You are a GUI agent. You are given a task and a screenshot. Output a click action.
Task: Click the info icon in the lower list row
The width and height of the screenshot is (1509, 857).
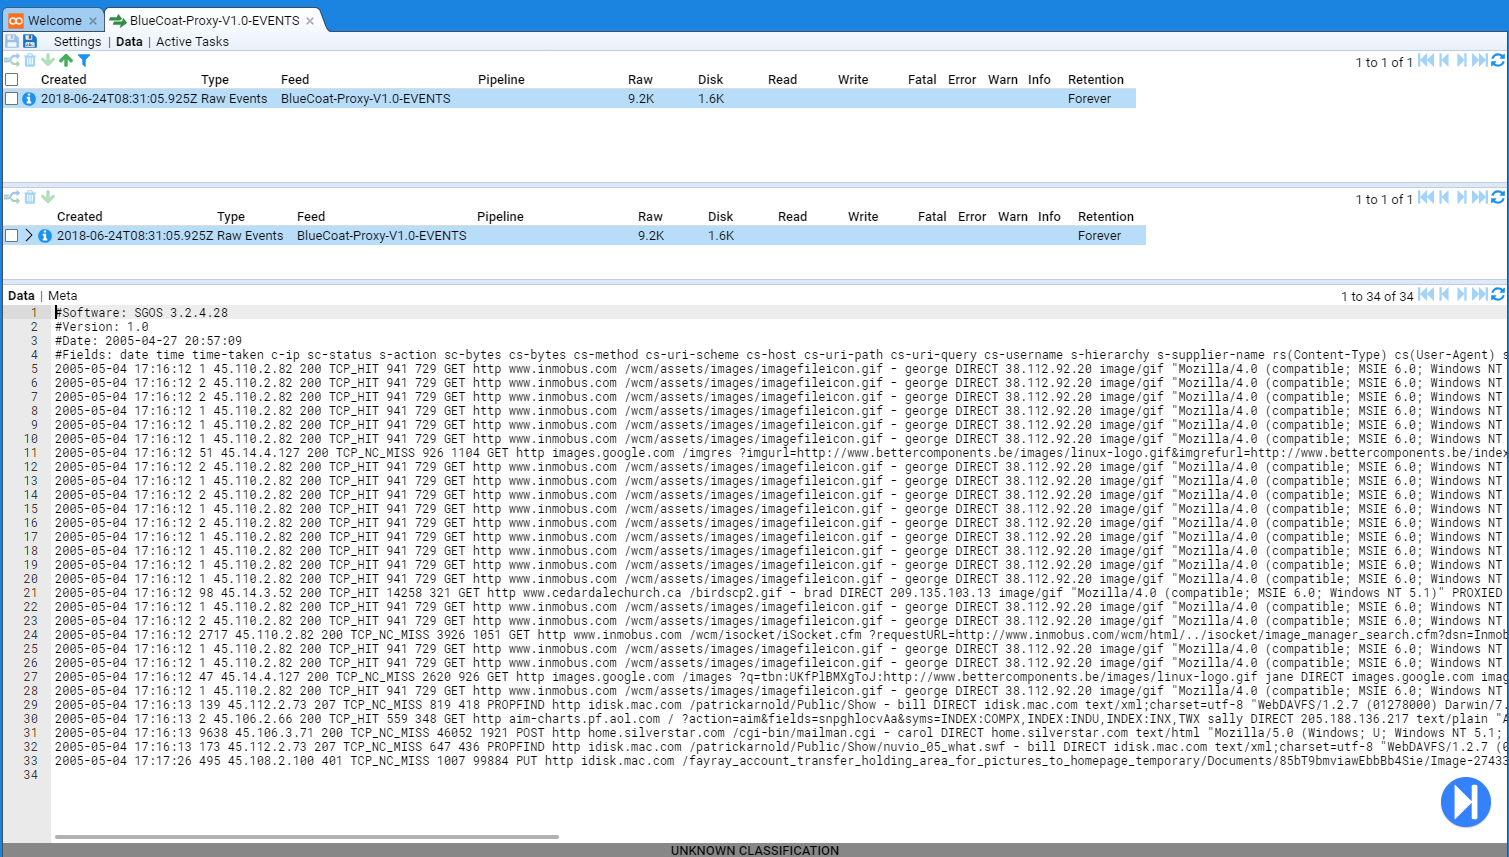pyautogui.click(x=45, y=236)
